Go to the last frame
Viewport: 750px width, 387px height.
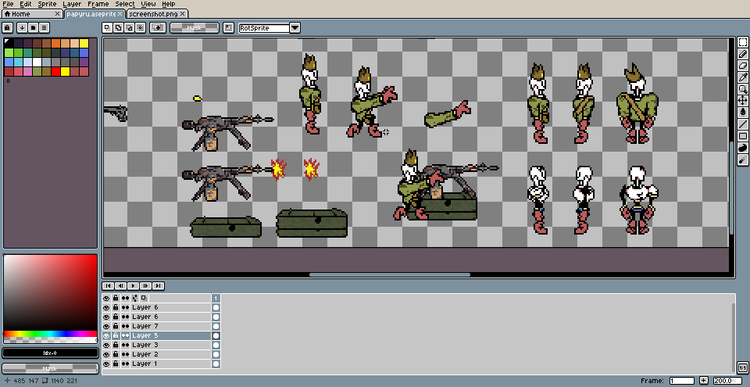[x=158, y=286]
